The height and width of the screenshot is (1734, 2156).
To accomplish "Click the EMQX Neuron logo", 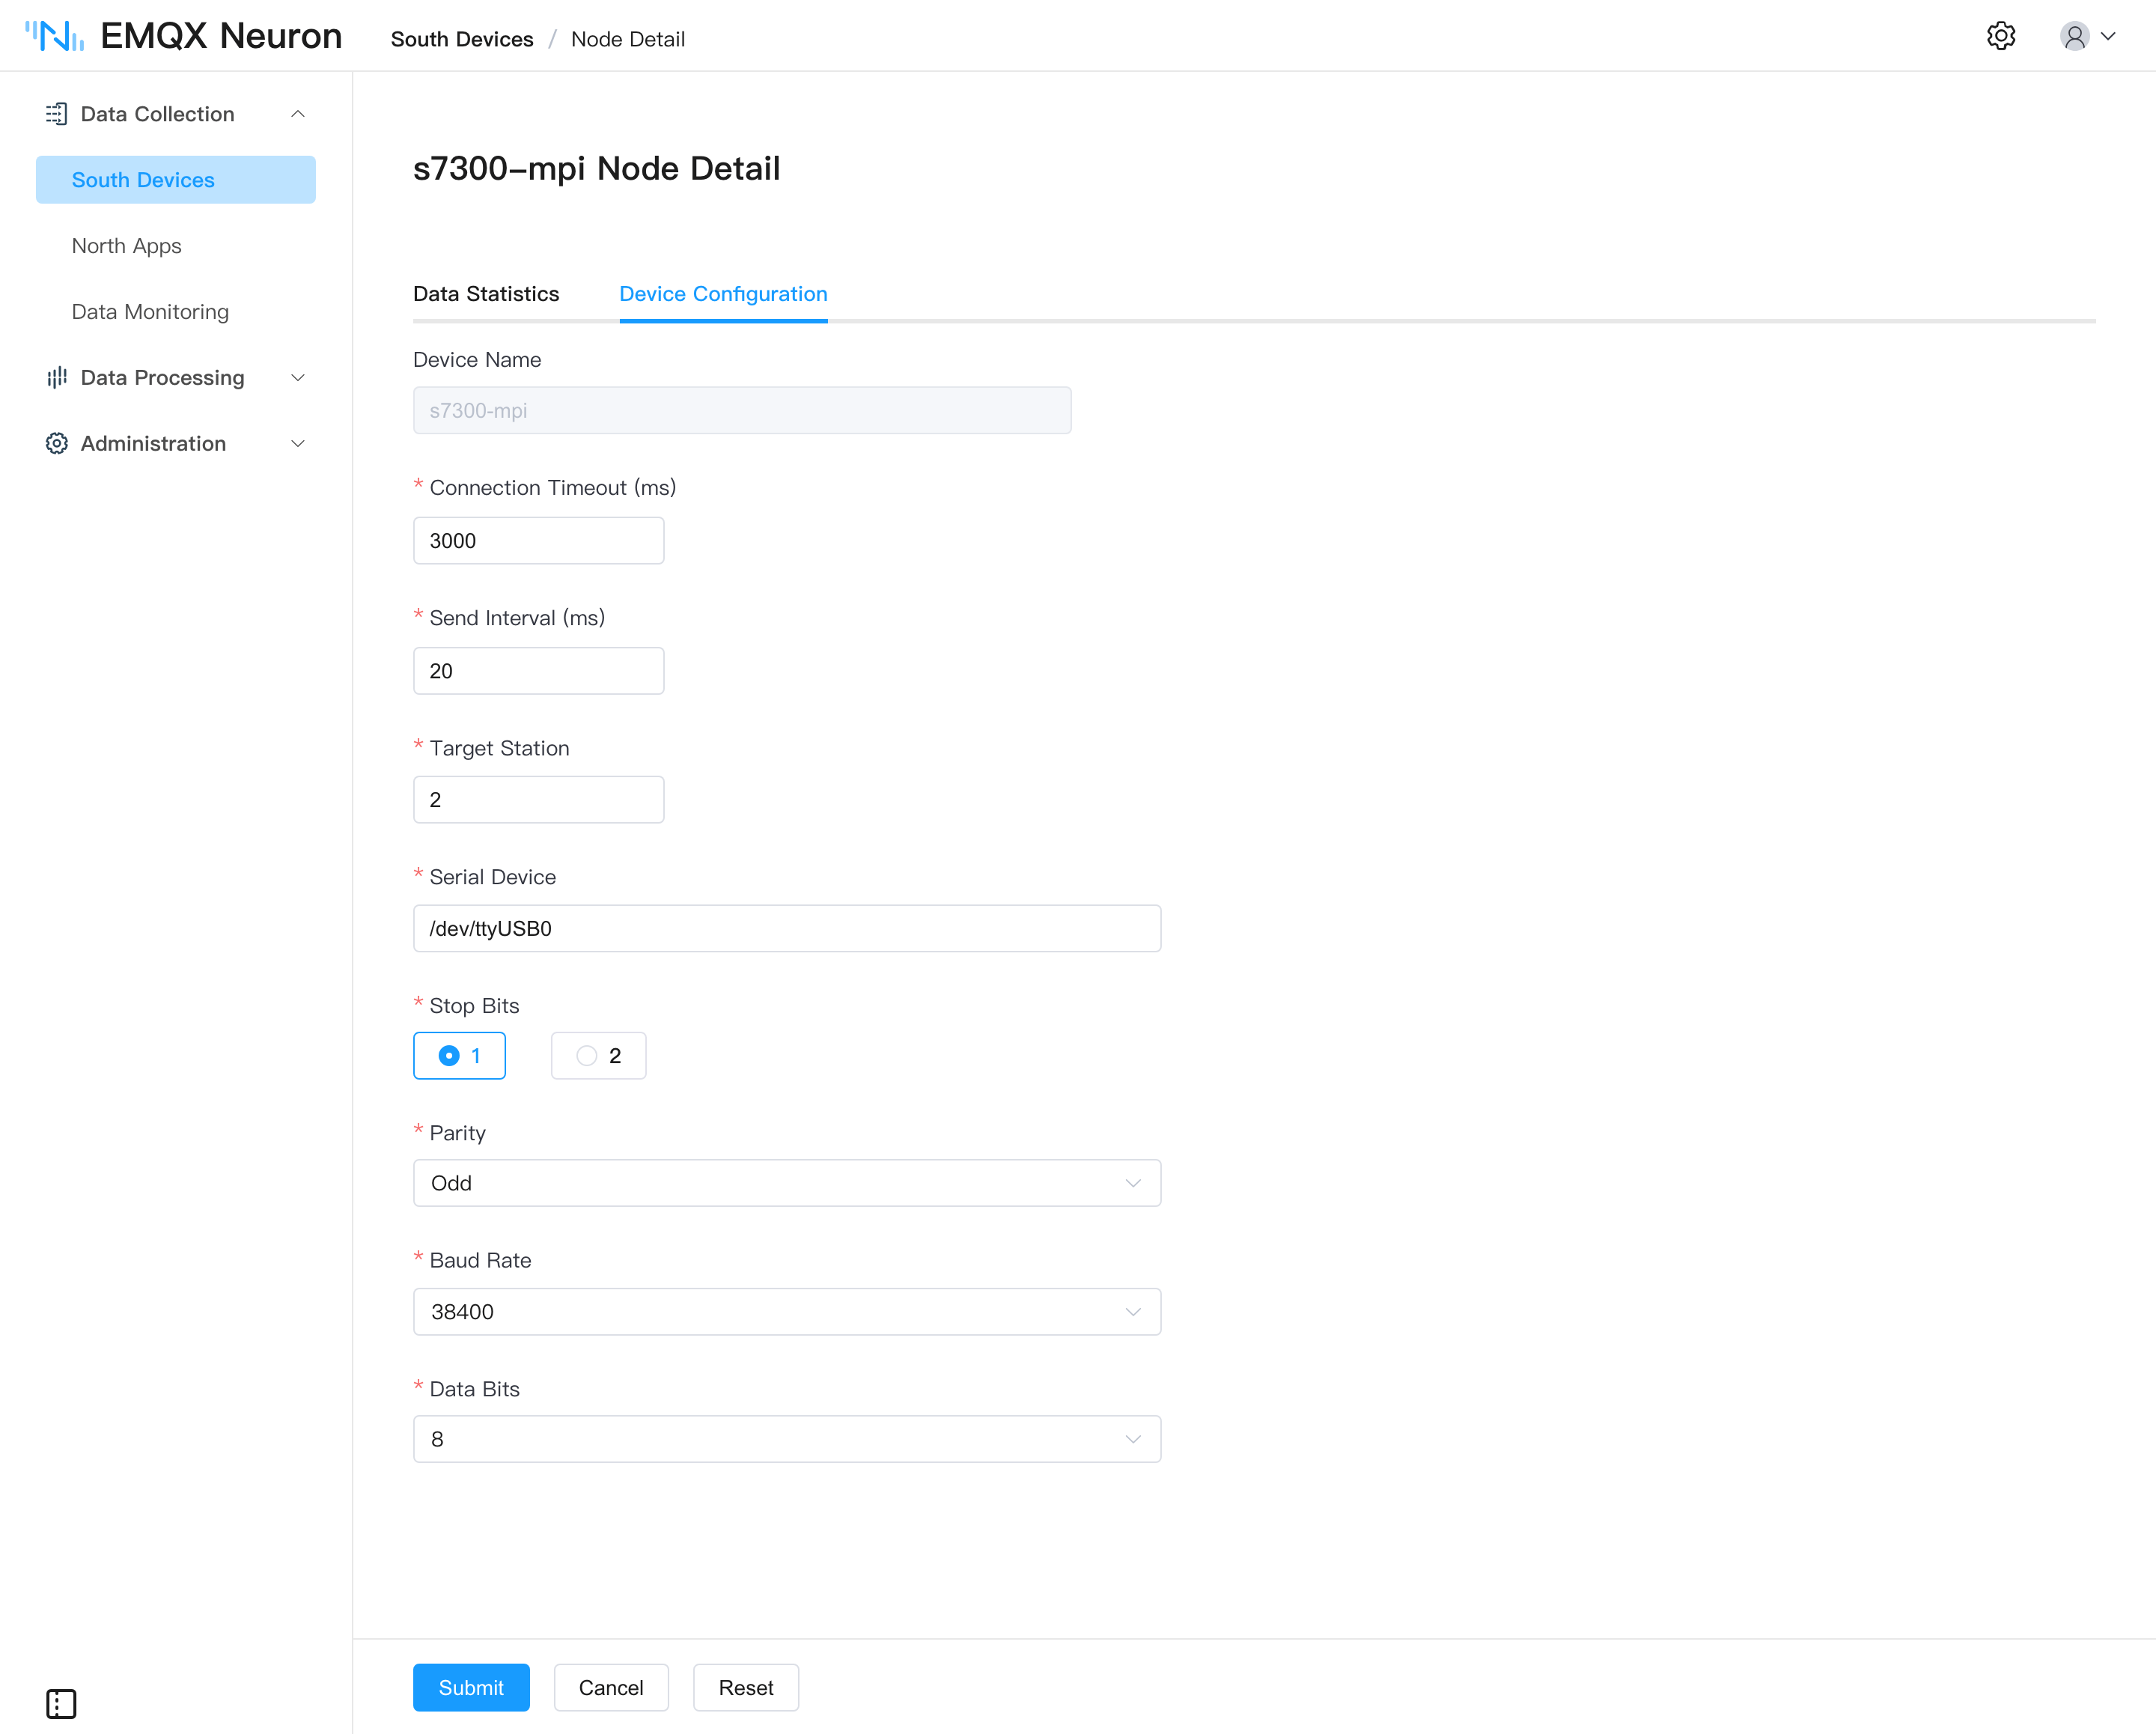I will [183, 36].
